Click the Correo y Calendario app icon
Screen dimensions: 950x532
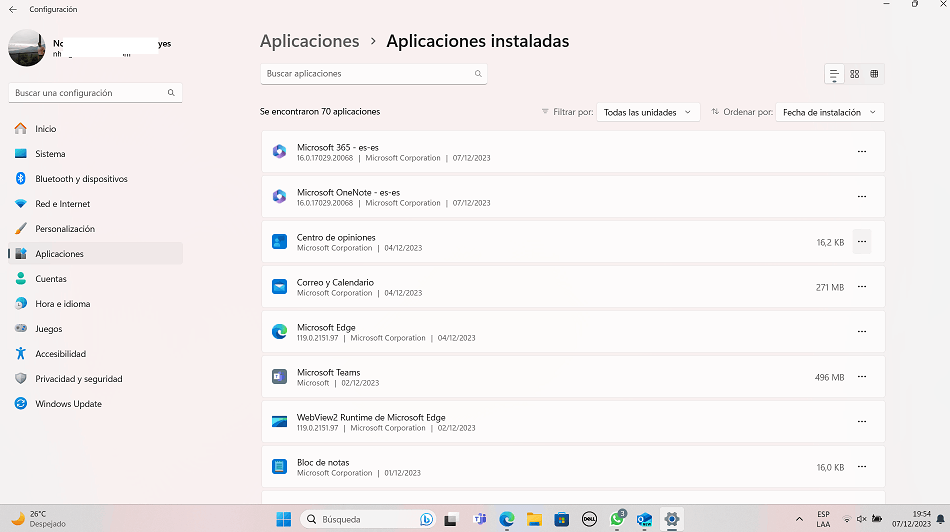(279, 287)
